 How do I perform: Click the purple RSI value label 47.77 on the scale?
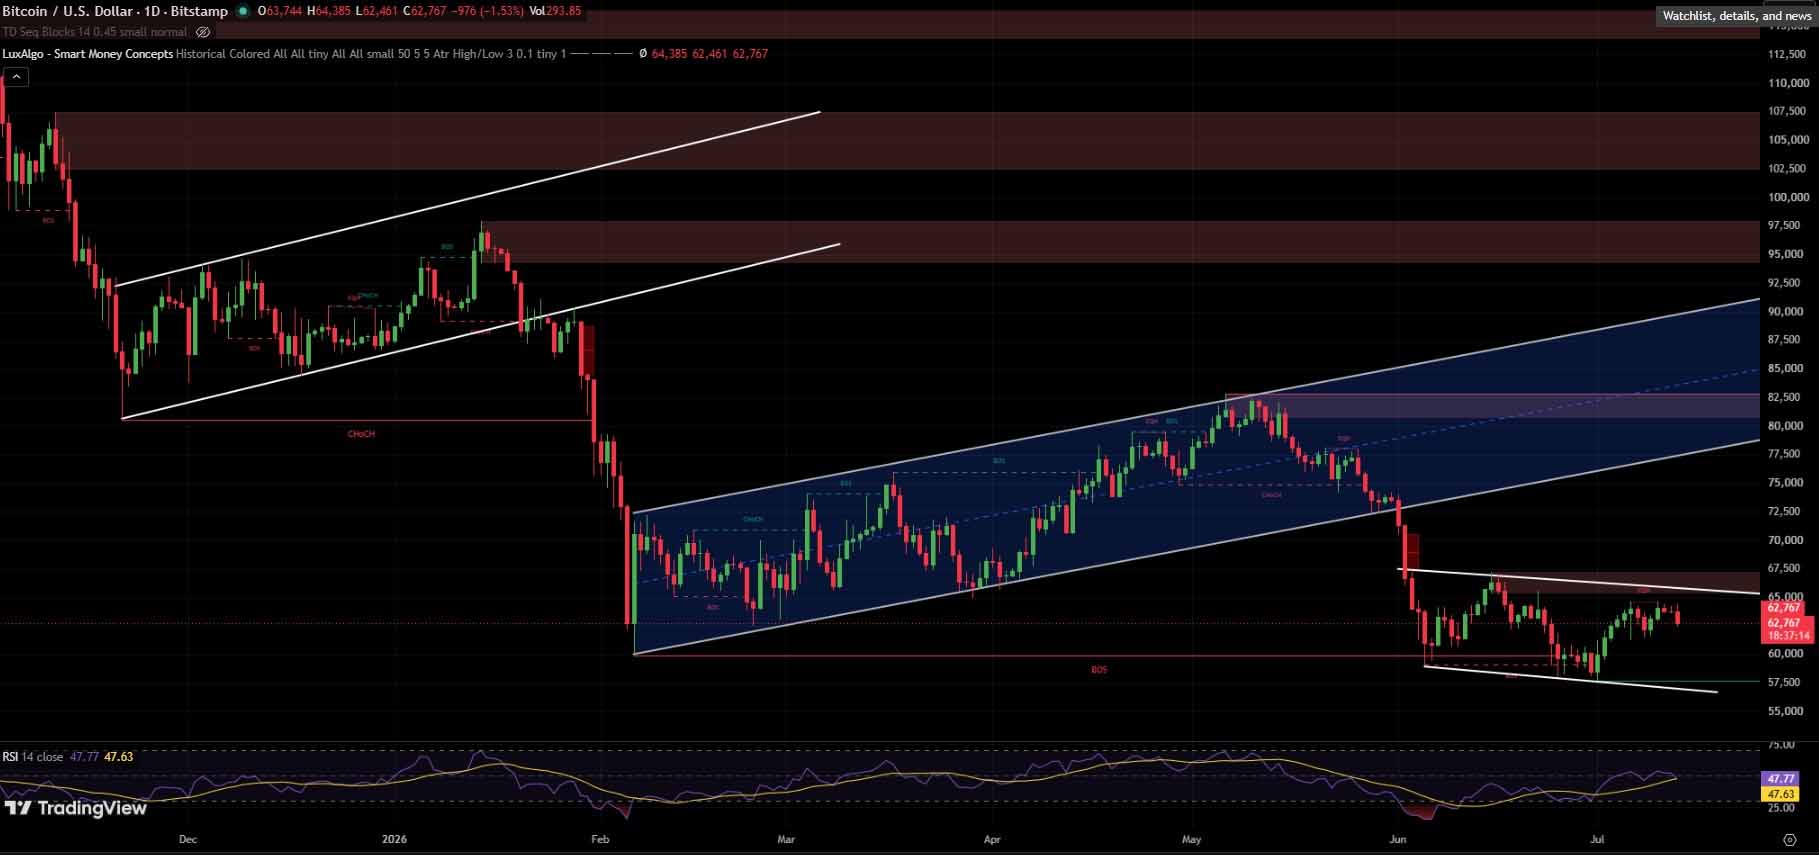pos(1781,778)
